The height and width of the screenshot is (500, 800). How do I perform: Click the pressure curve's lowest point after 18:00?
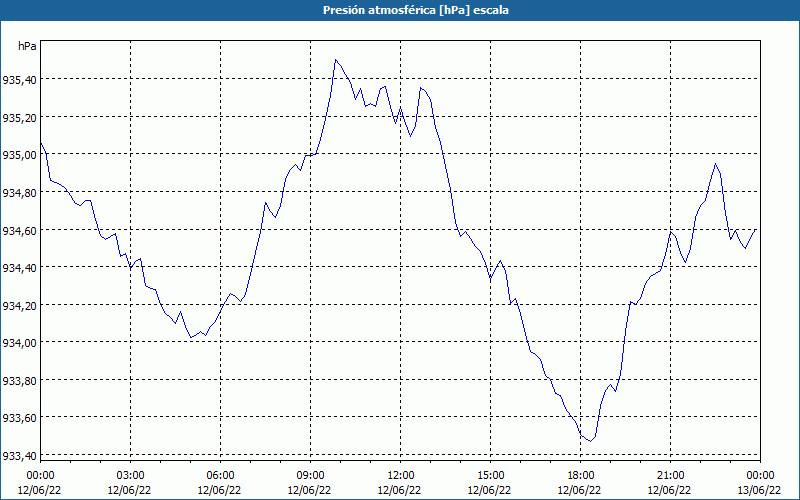pyautogui.click(x=590, y=441)
